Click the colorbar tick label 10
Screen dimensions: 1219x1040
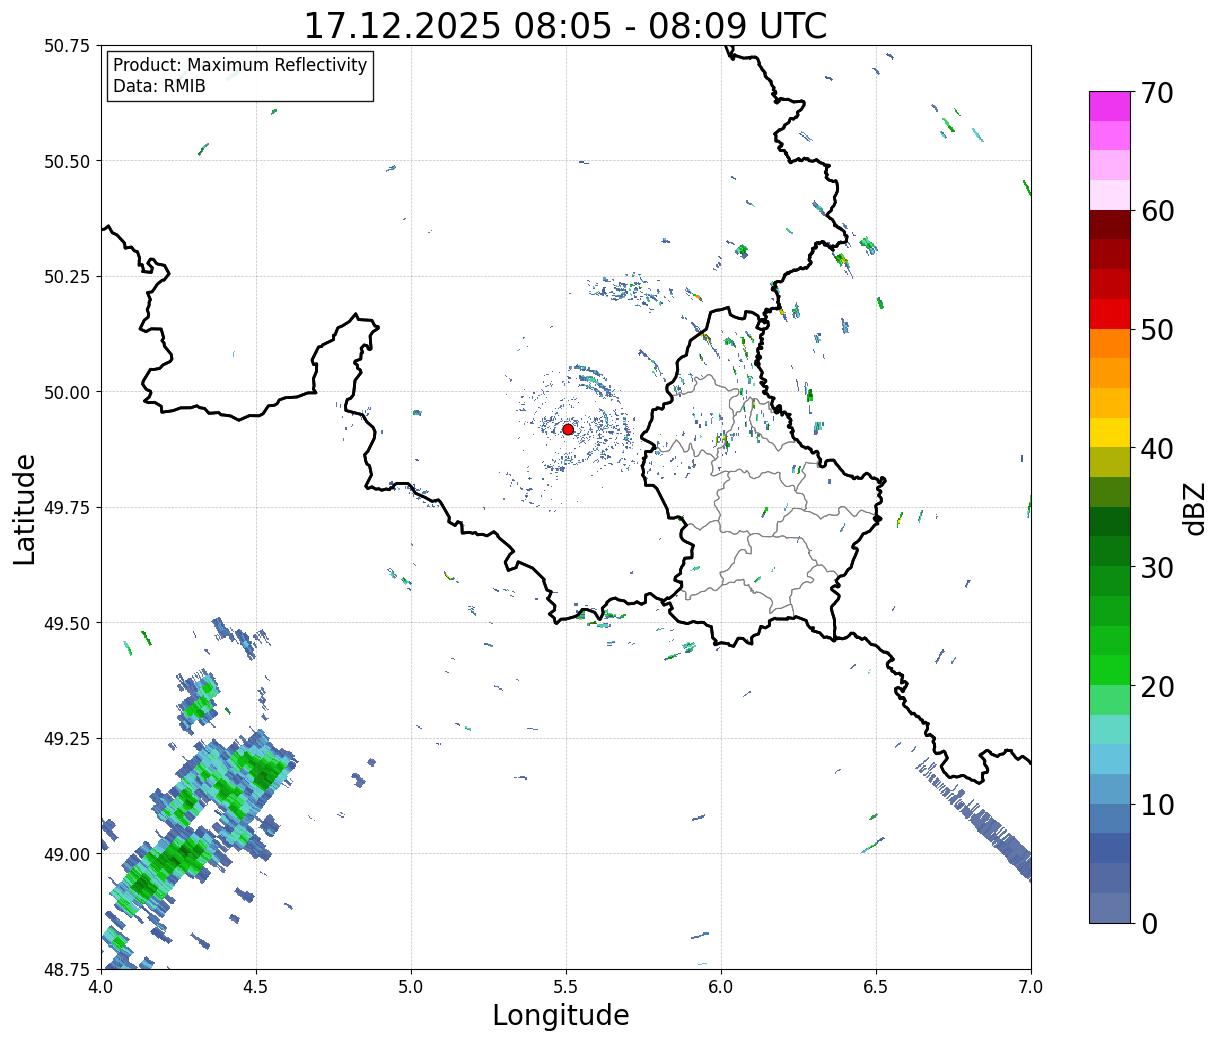pyautogui.click(x=1157, y=805)
